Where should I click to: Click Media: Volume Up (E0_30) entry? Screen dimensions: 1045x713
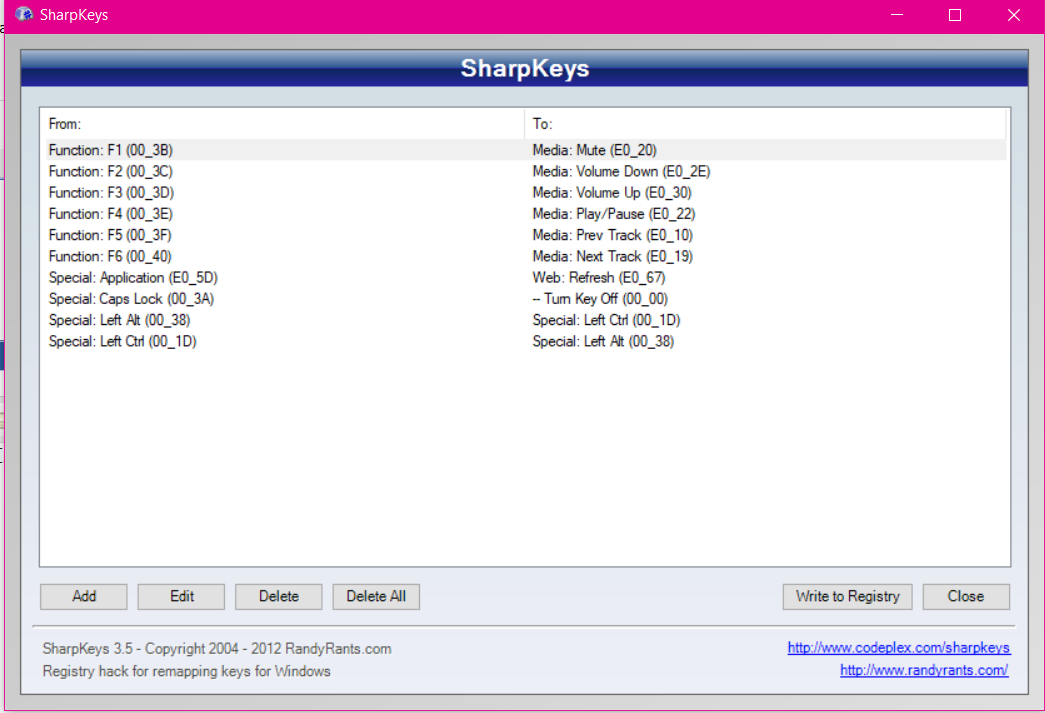click(612, 193)
